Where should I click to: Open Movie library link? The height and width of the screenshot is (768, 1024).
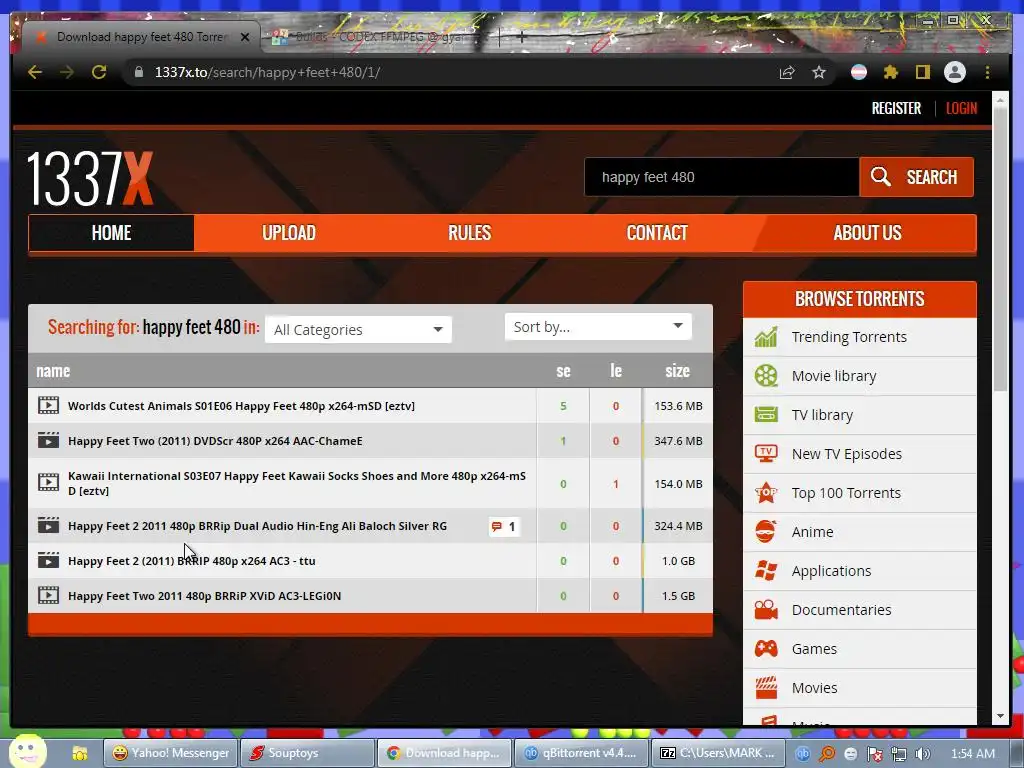coord(834,376)
